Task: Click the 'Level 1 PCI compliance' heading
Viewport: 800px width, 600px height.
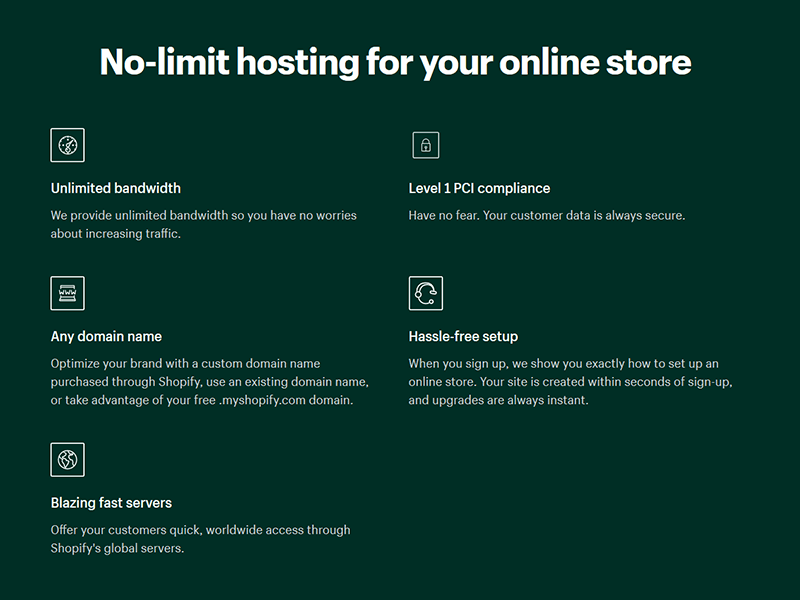Action: 479,188
